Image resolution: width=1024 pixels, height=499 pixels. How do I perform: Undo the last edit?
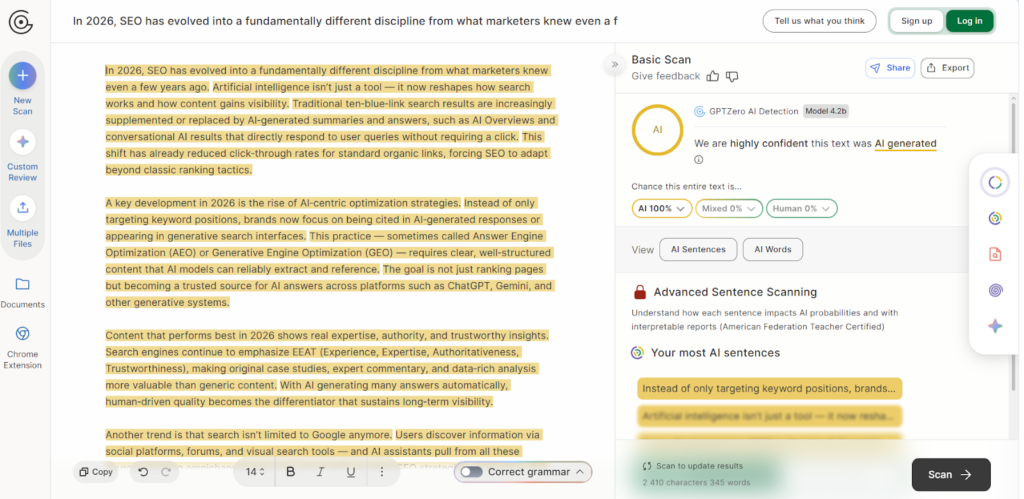coord(143,472)
